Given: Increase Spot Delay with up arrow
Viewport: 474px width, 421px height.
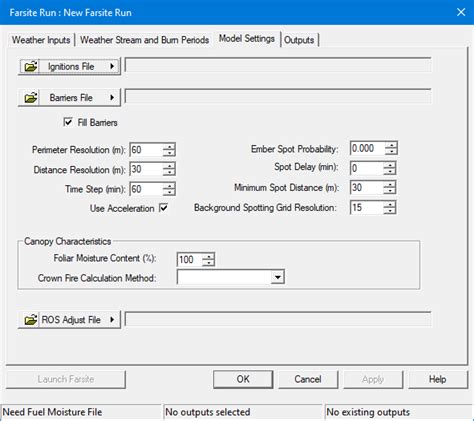Looking at the screenshot, I should pyautogui.click(x=389, y=165).
